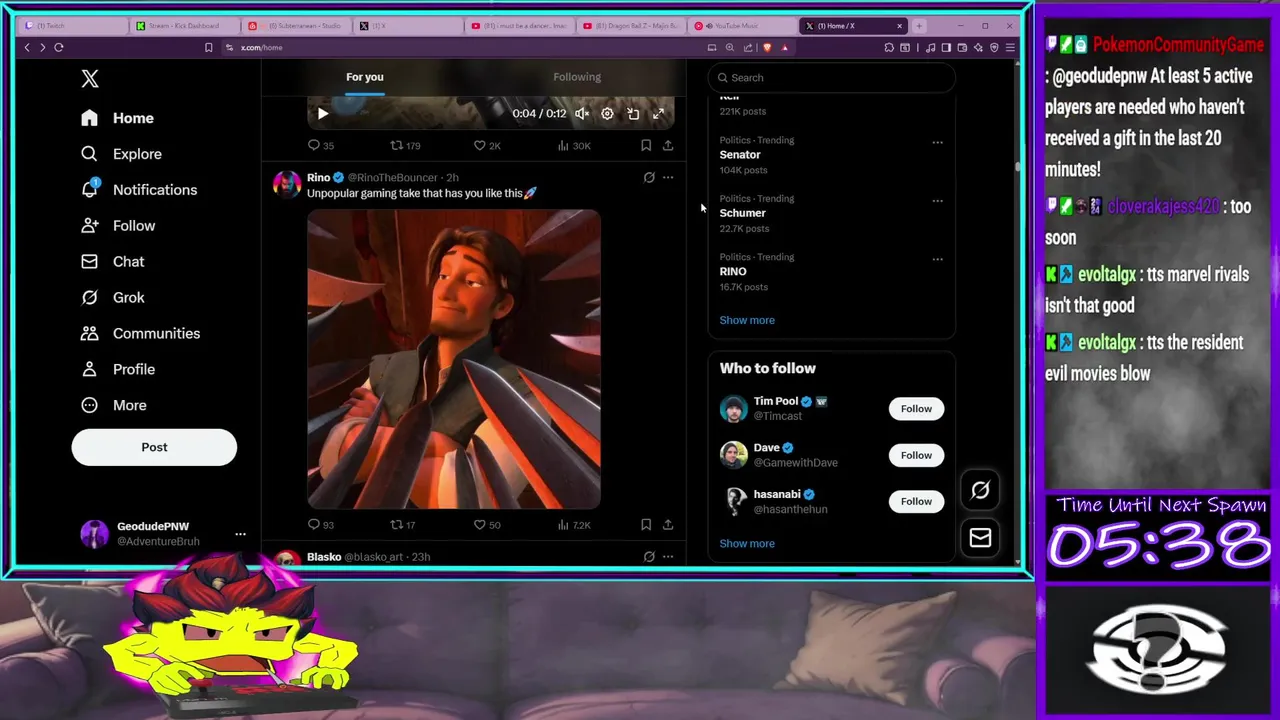The height and width of the screenshot is (720, 1280).
Task: Like the video post with 2K likes
Action: 487,146
